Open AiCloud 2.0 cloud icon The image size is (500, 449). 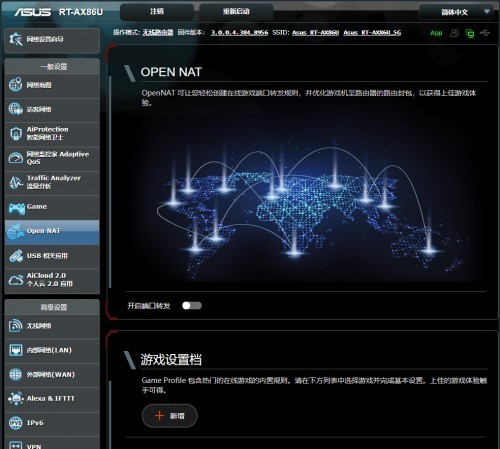coord(16,280)
